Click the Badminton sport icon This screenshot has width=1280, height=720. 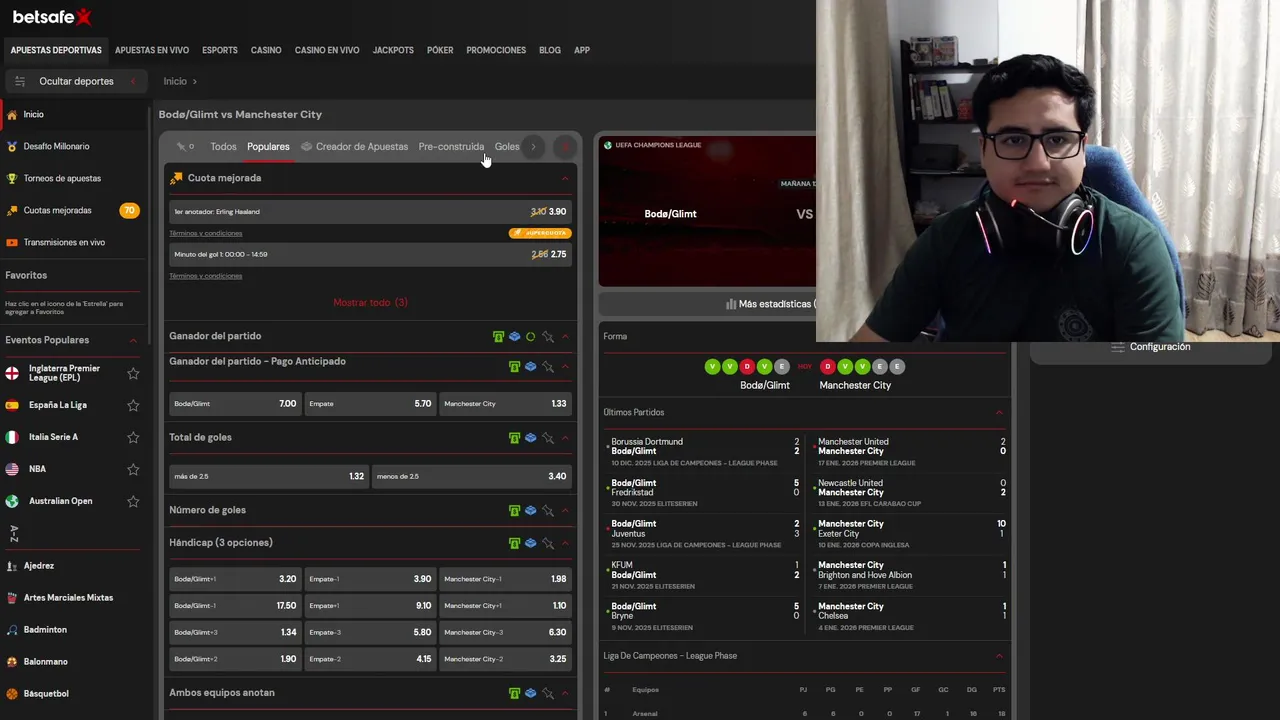click(x=12, y=630)
